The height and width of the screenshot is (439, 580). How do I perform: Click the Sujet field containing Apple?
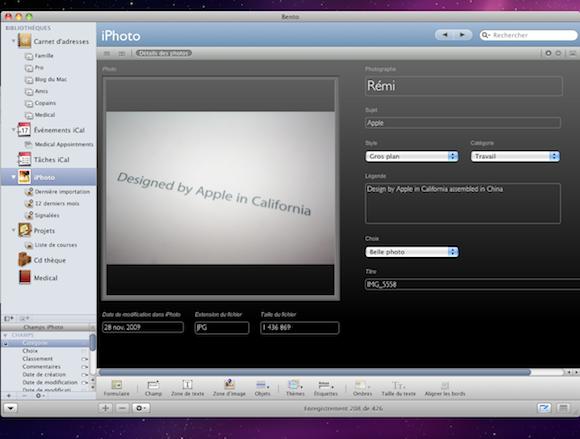click(463, 123)
